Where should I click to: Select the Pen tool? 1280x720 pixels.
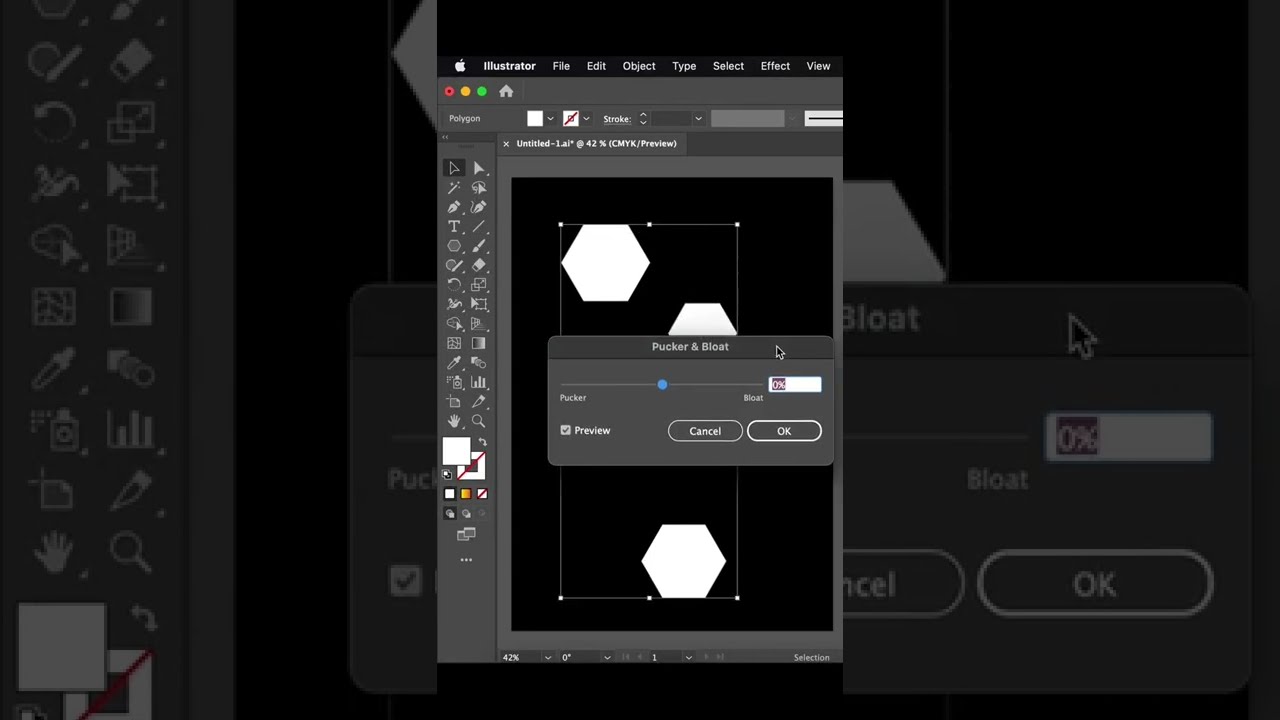(x=454, y=207)
